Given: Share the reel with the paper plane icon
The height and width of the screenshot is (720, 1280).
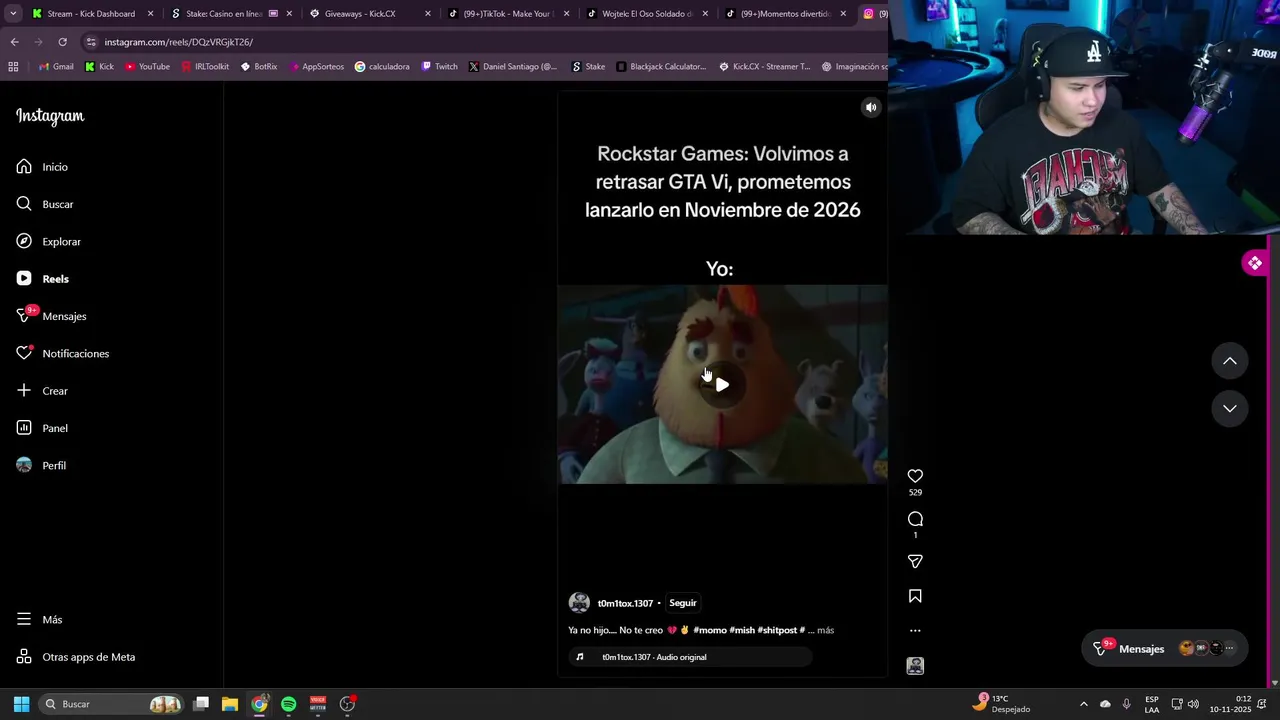Looking at the screenshot, I should [915, 561].
